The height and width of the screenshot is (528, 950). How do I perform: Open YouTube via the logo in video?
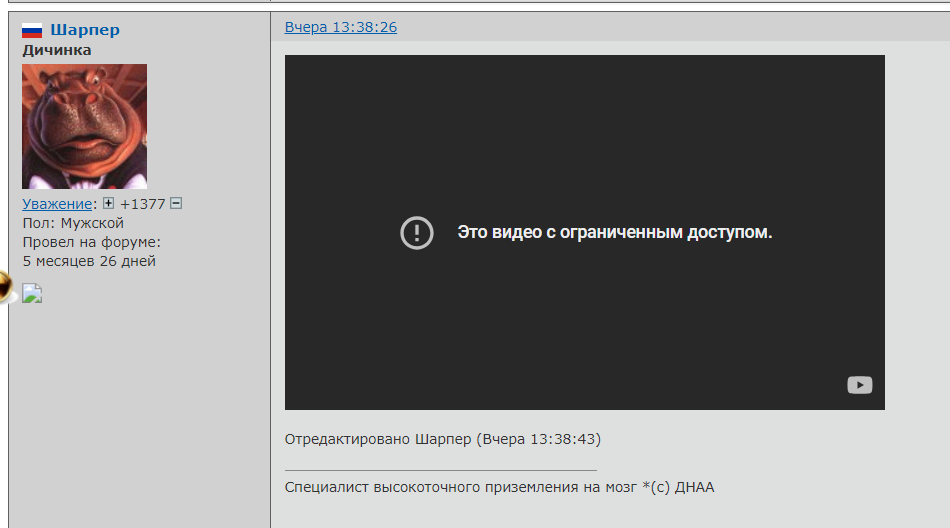click(860, 385)
